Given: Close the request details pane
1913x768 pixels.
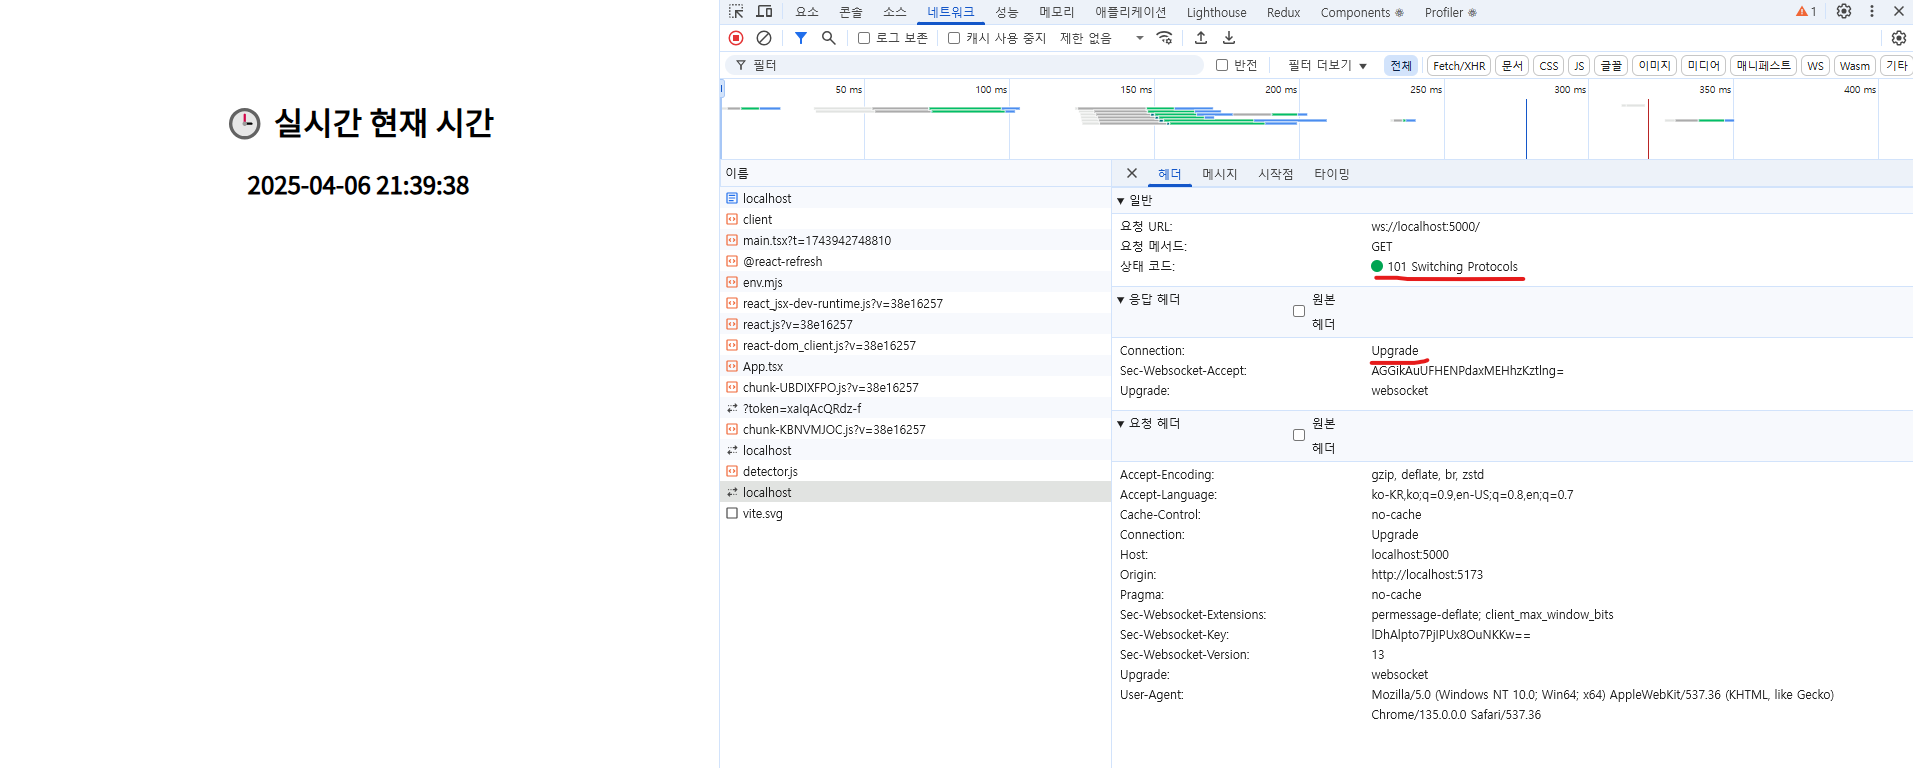Looking at the screenshot, I should 1132,173.
